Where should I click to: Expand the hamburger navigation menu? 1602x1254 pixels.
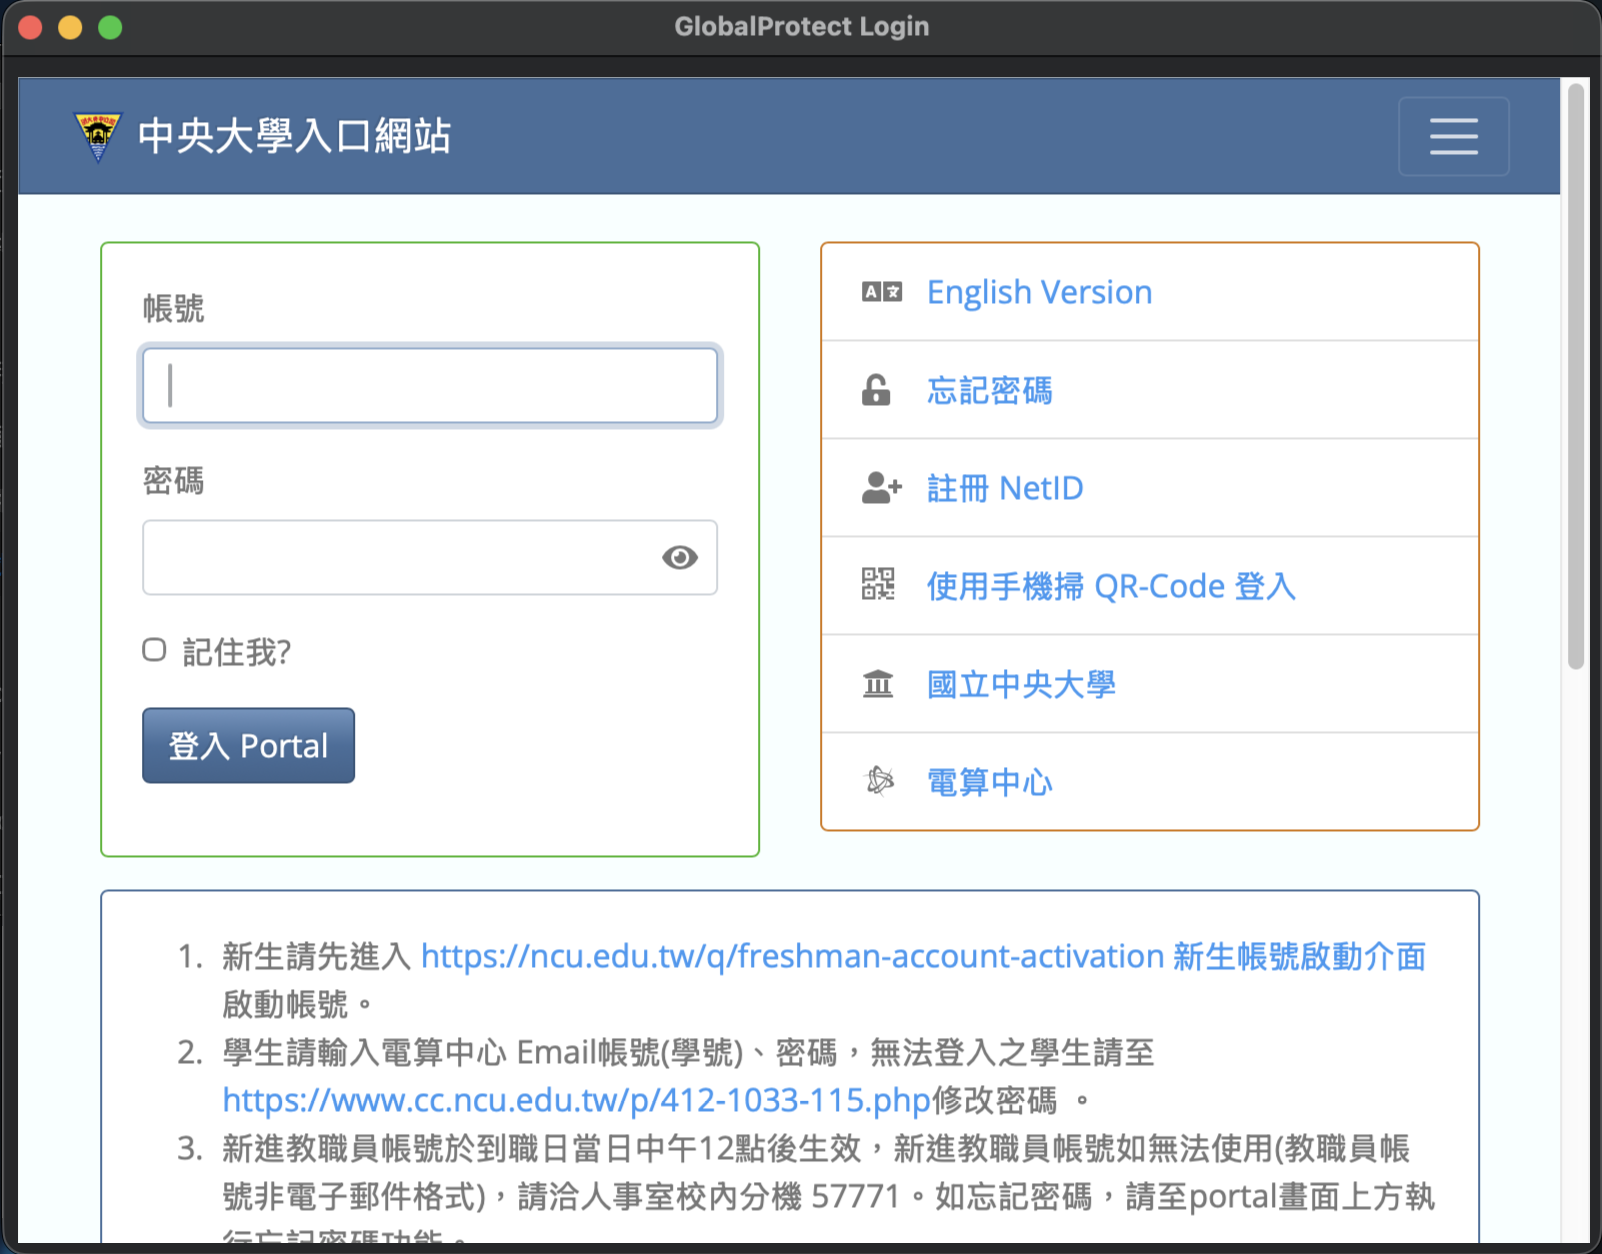(1453, 136)
